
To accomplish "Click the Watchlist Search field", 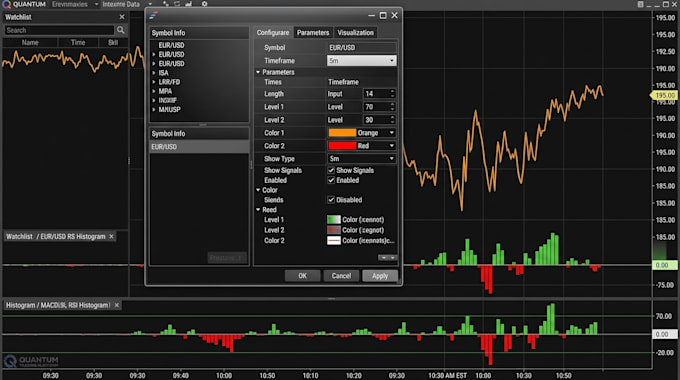I will (59, 30).
